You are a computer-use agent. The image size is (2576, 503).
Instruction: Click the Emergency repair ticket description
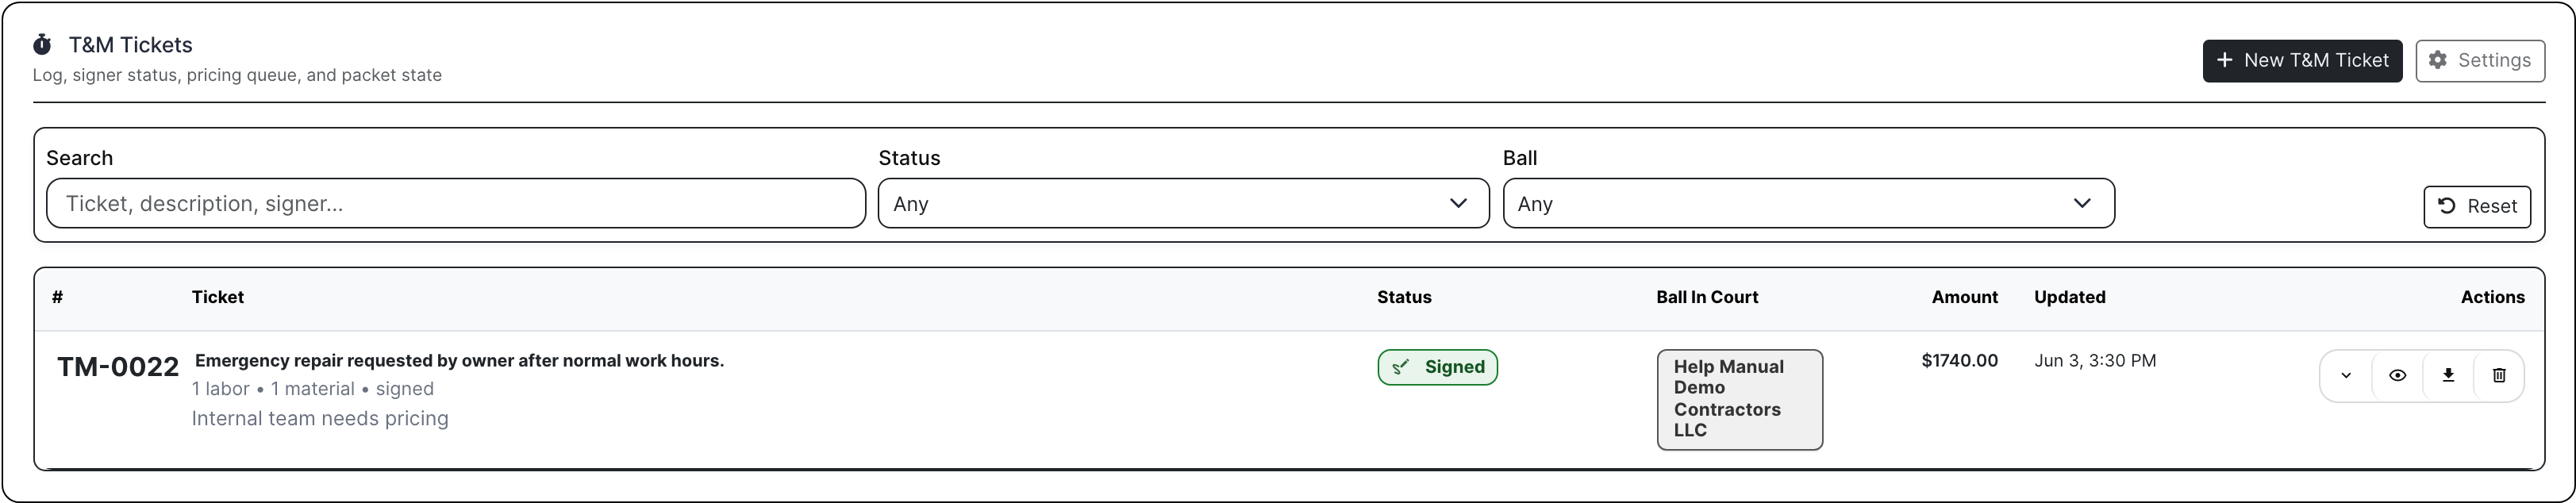(459, 361)
